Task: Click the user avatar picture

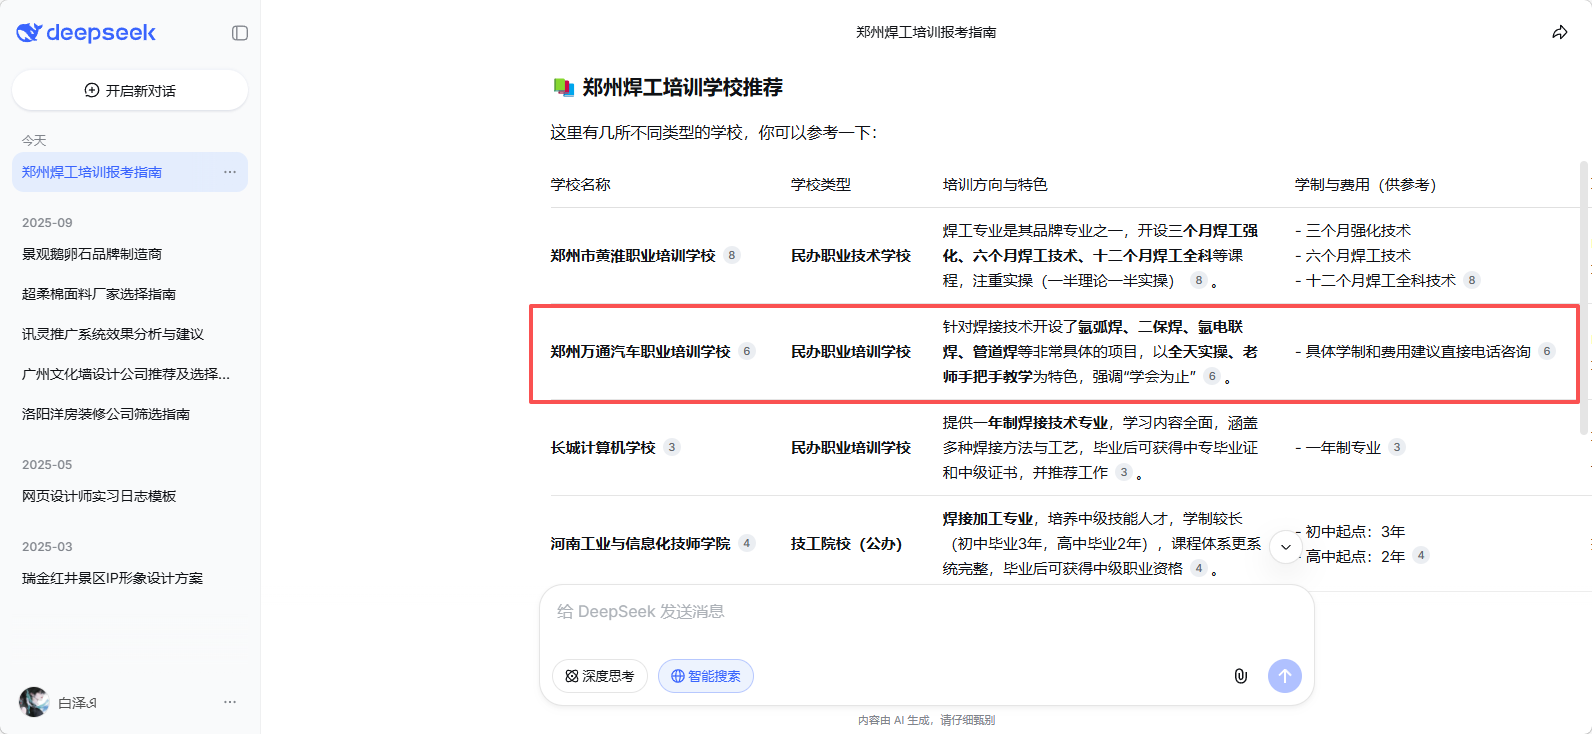Action: (x=34, y=702)
